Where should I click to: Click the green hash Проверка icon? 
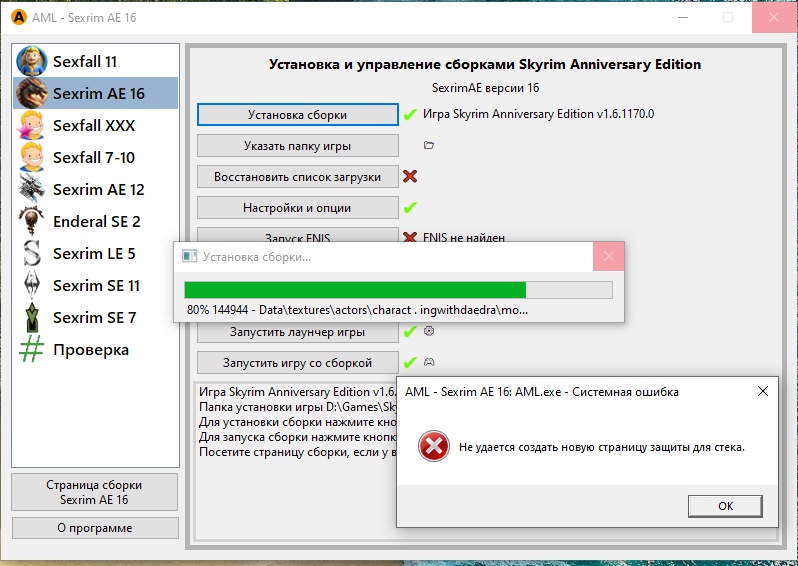coord(32,350)
